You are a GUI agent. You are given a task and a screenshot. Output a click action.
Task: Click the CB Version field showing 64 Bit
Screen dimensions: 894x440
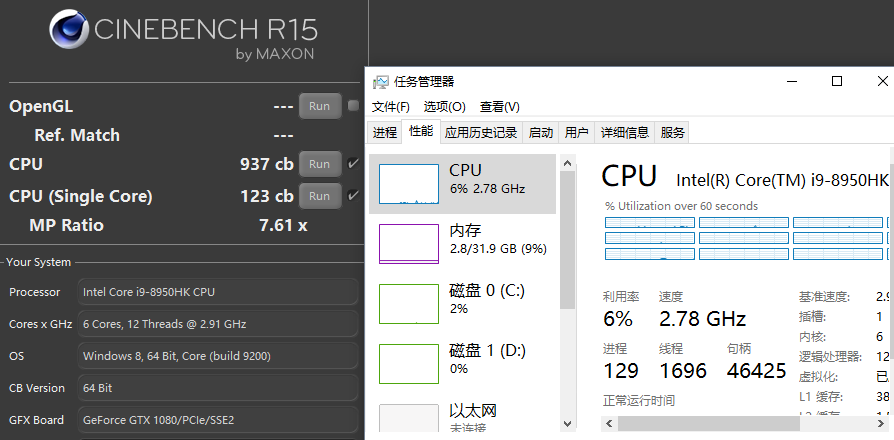tap(217, 388)
